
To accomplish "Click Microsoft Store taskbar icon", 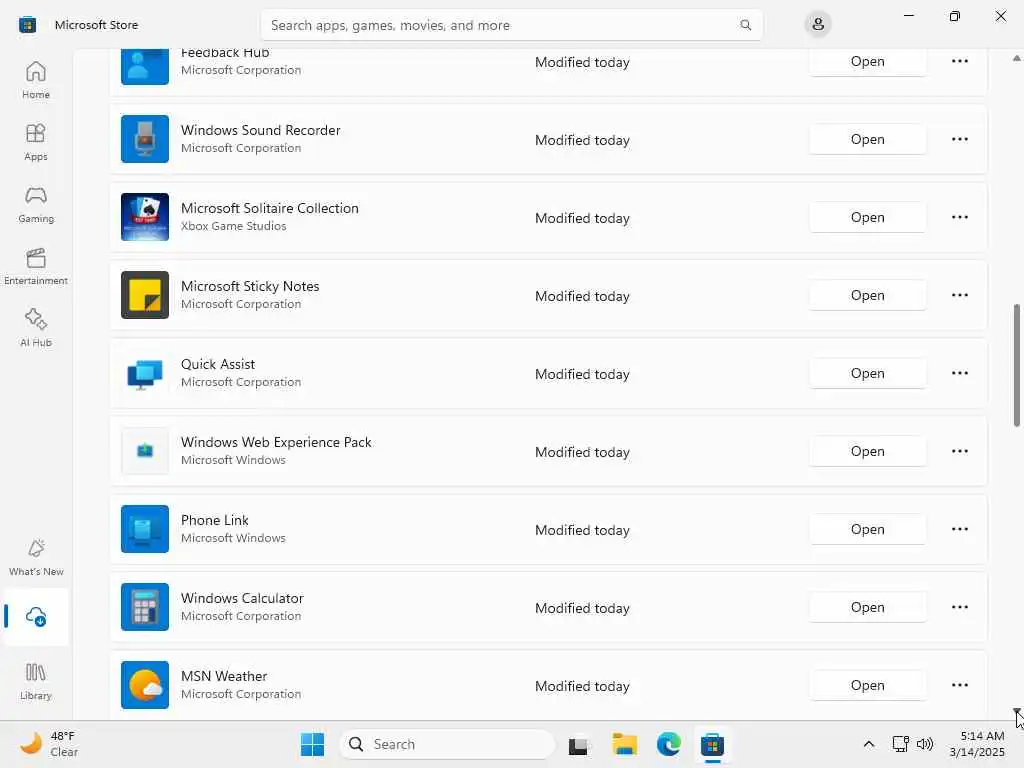I will 712,744.
